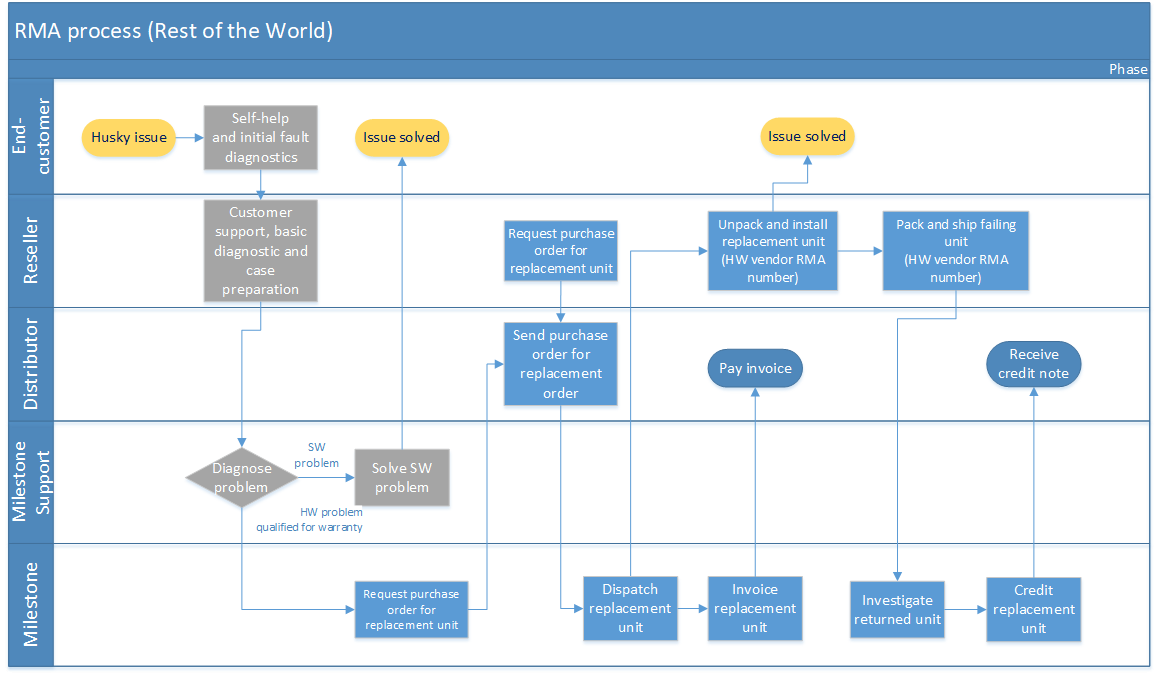
Task: Click the SW problem connector label
Action: tap(316, 454)
